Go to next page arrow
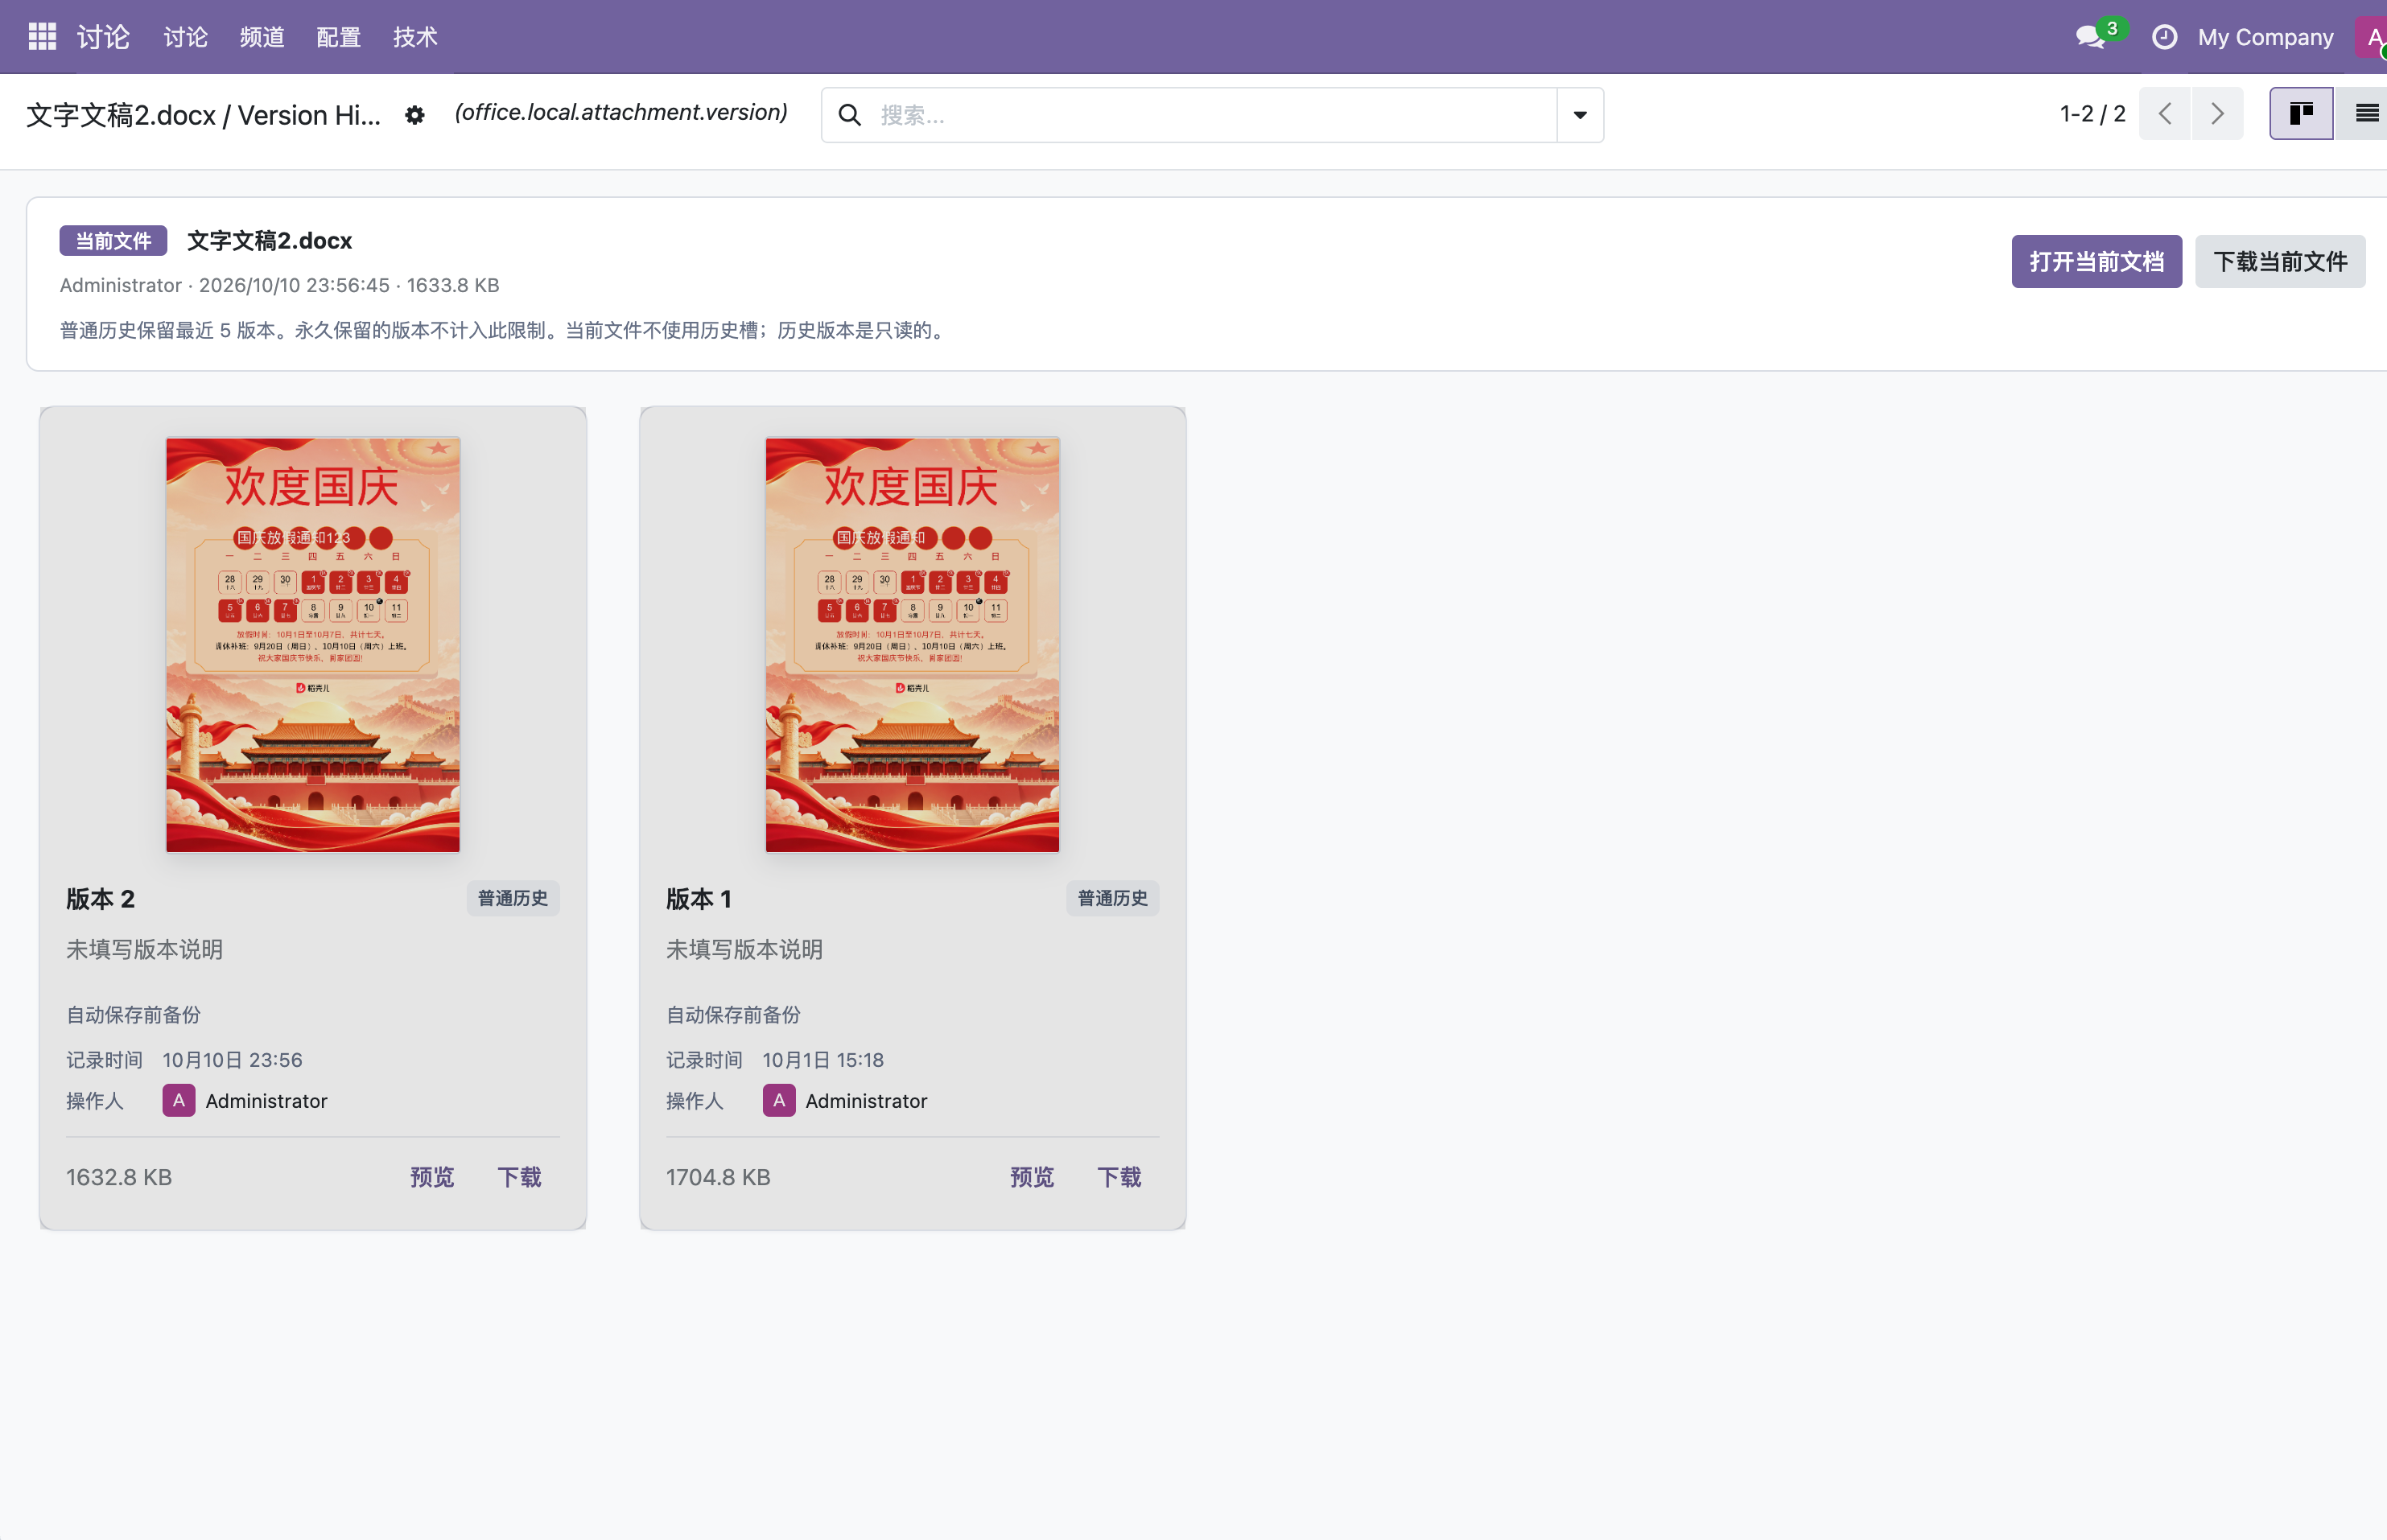The width and height of the screenshot is (2387, 1540). click(x=2217, y=114)
